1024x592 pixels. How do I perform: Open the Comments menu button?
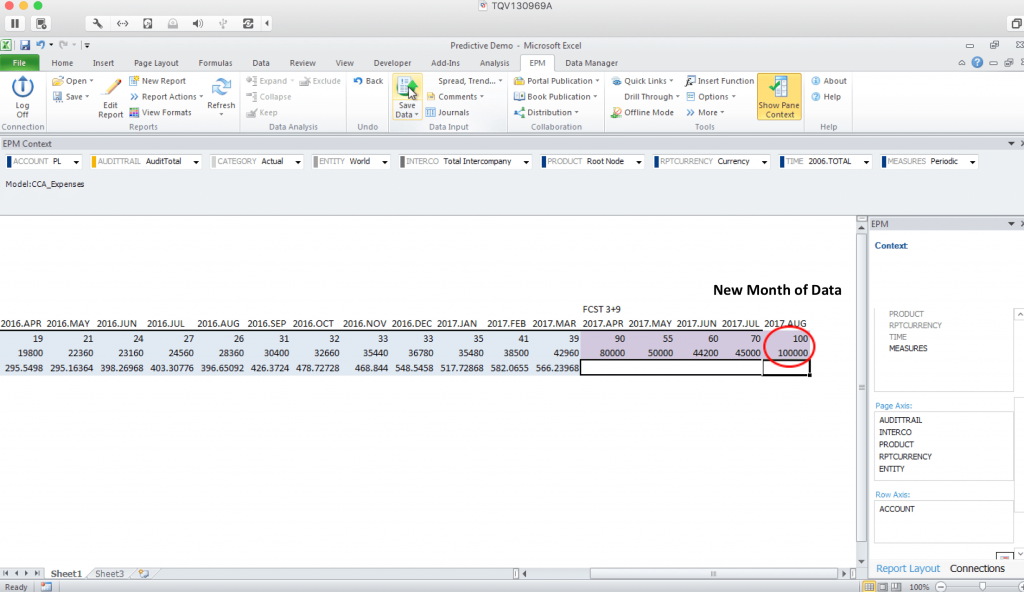click(455, 97)
